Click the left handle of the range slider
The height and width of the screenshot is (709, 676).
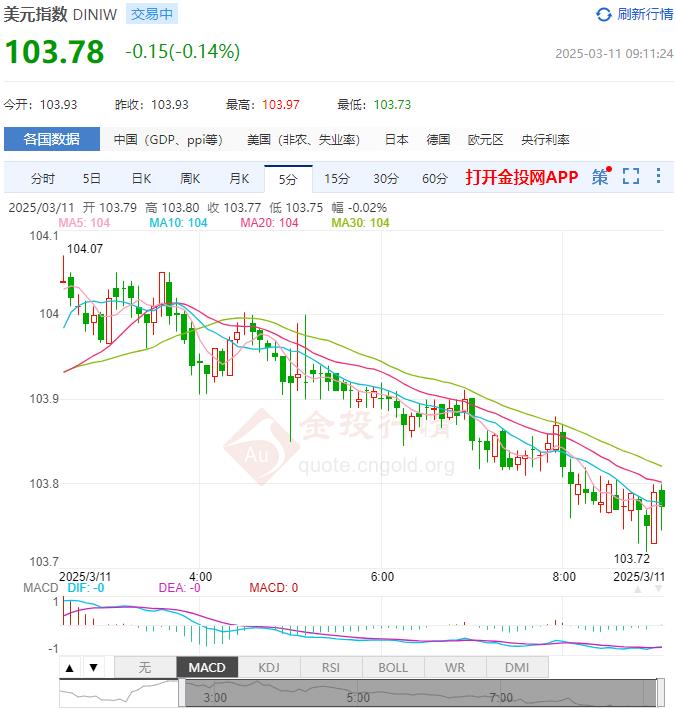point(182,693)
